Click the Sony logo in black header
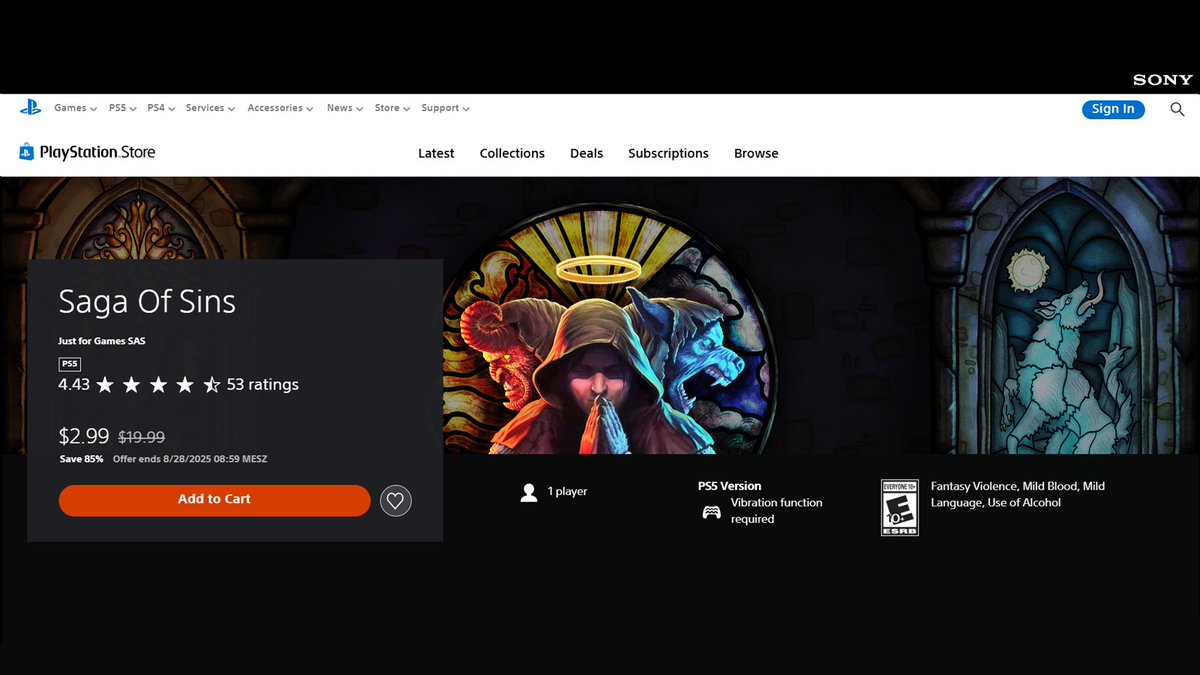 click(x=1163, y=80)
